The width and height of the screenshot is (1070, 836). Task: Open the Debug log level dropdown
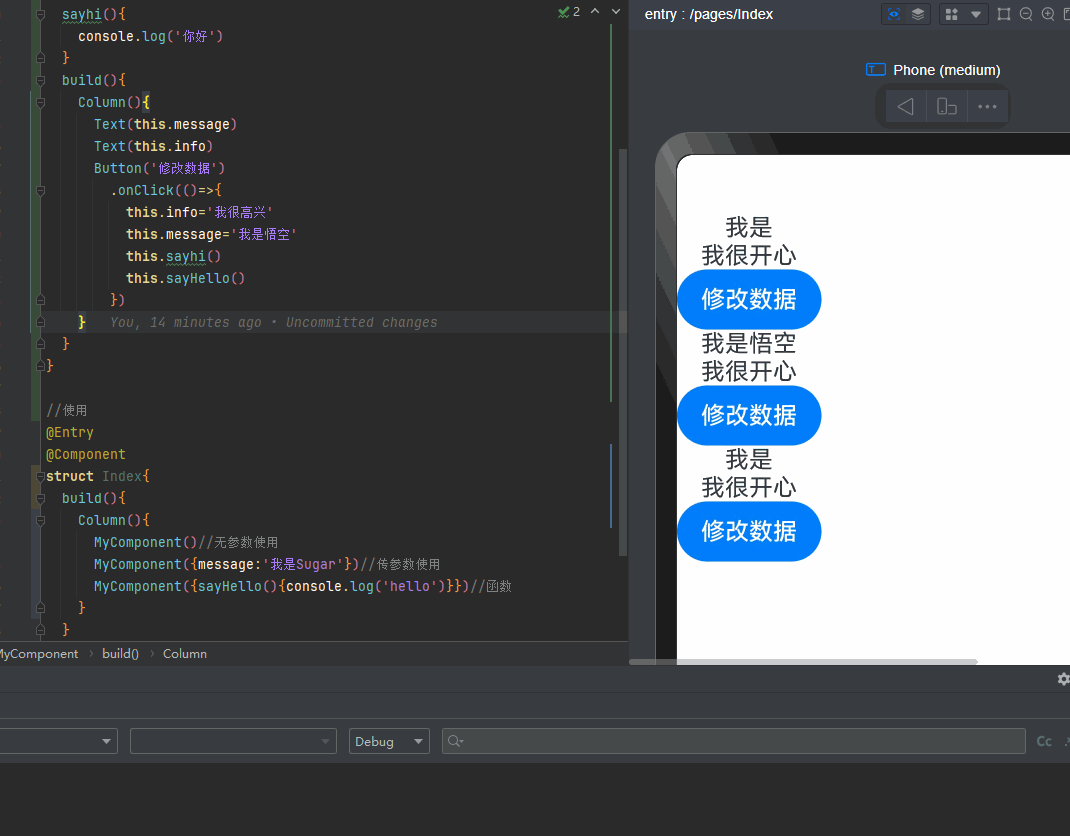(x=389, y=741)
